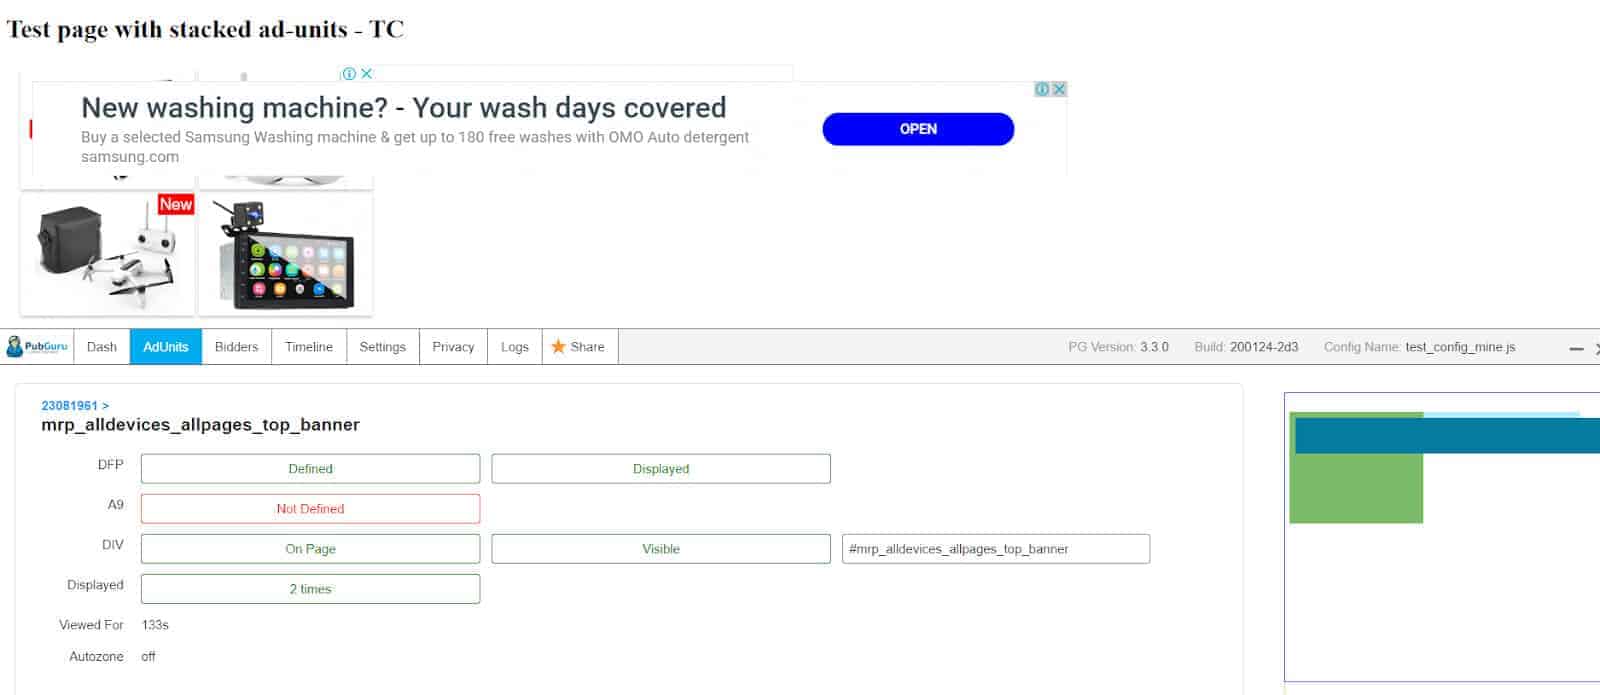
Task: Click the ad description mentioning OMO Auto detergent
Action: (x=415, y=137)
